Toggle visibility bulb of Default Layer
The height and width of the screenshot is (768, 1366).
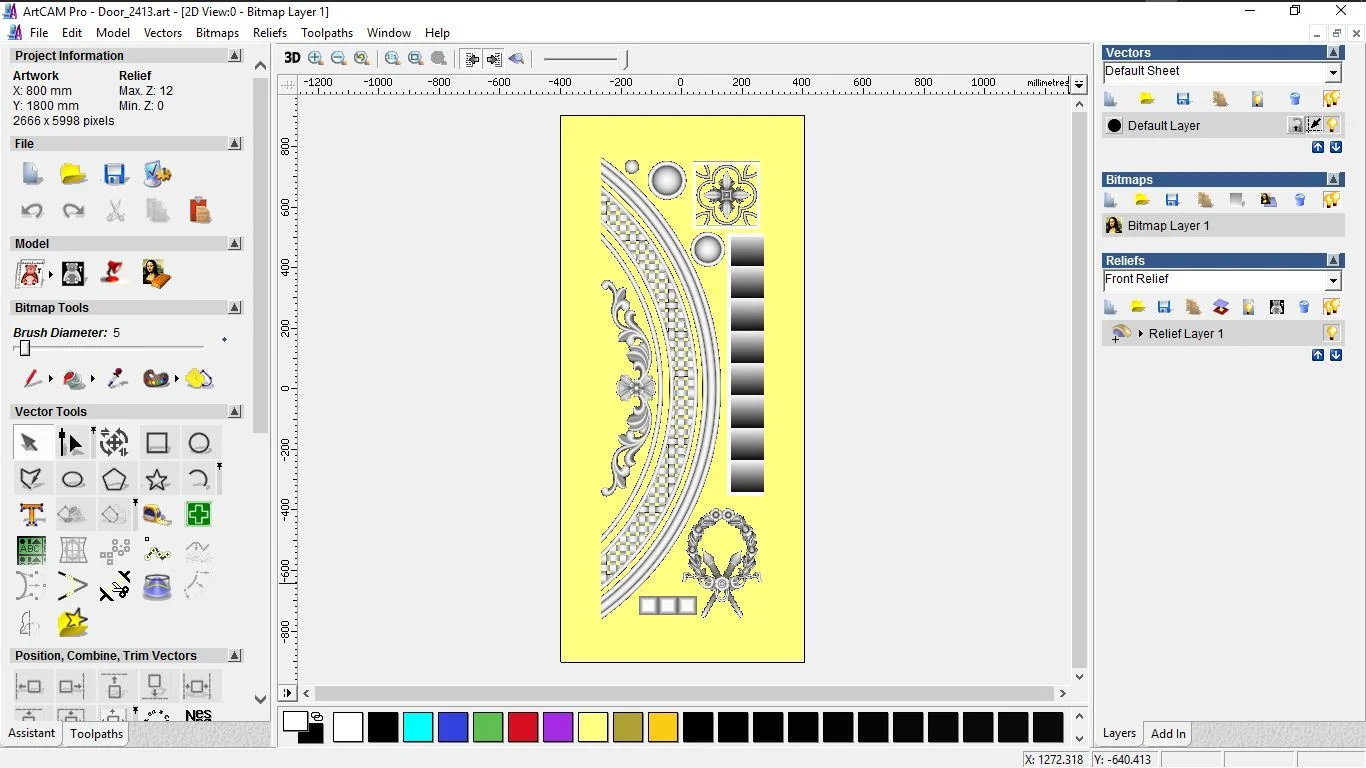pos(1333,125)
